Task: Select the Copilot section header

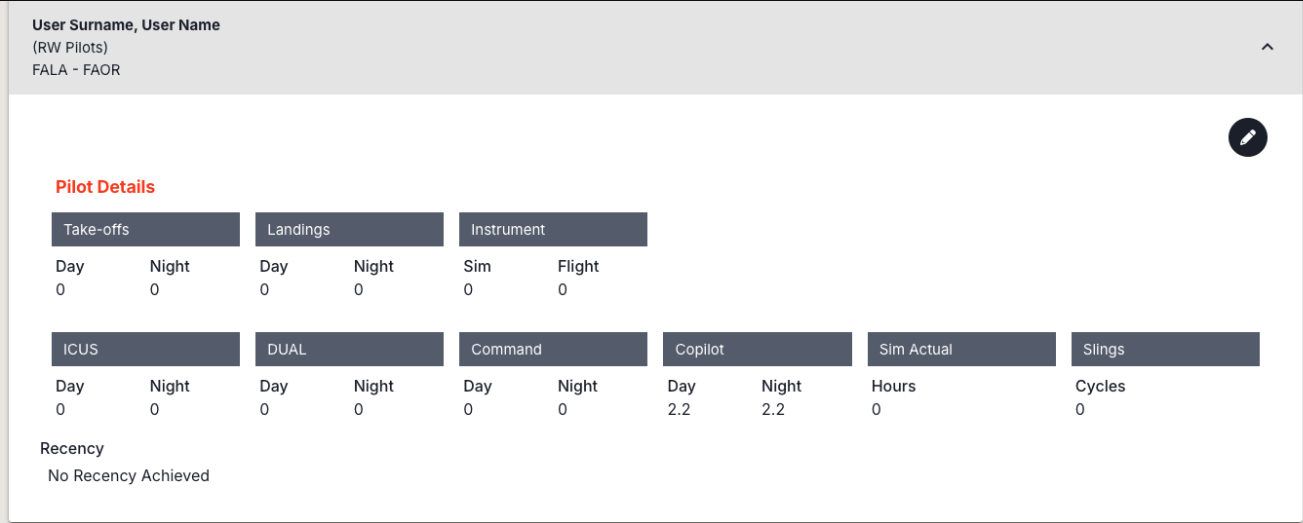Action: pos(757,349)
